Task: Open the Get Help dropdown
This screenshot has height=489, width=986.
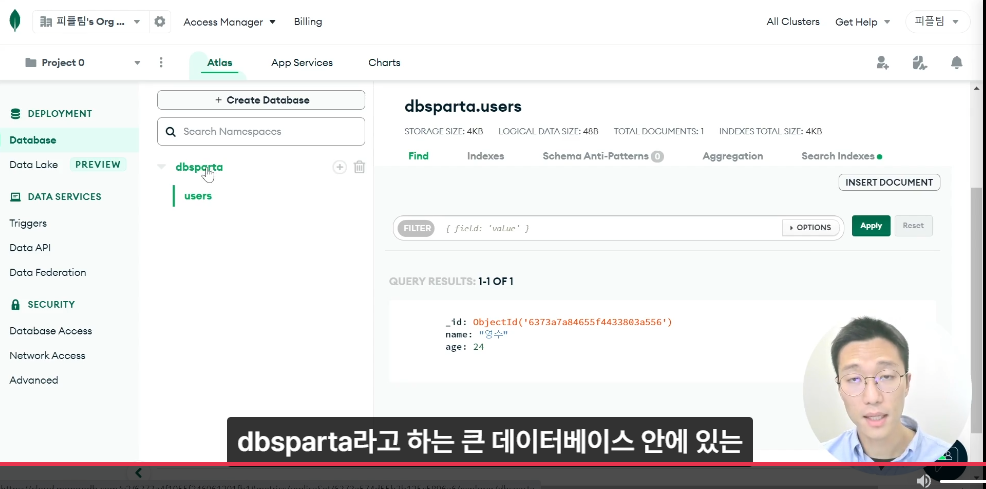Action: tap(863, 22)
